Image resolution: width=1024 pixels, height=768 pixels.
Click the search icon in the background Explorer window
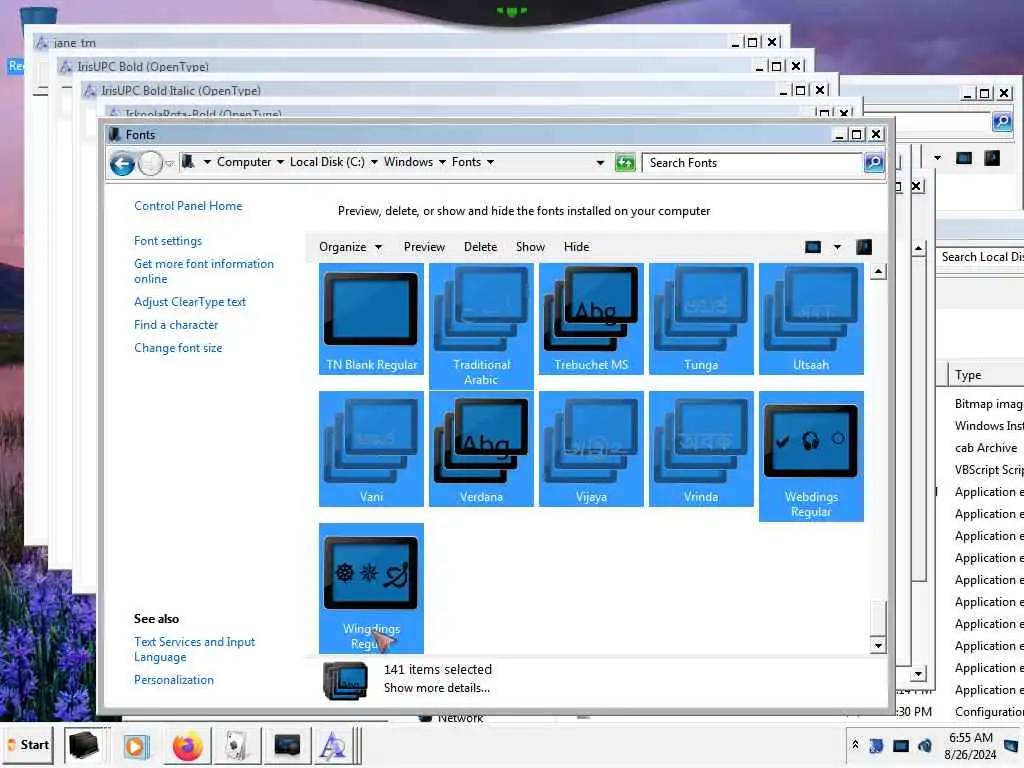(1002, 121)
